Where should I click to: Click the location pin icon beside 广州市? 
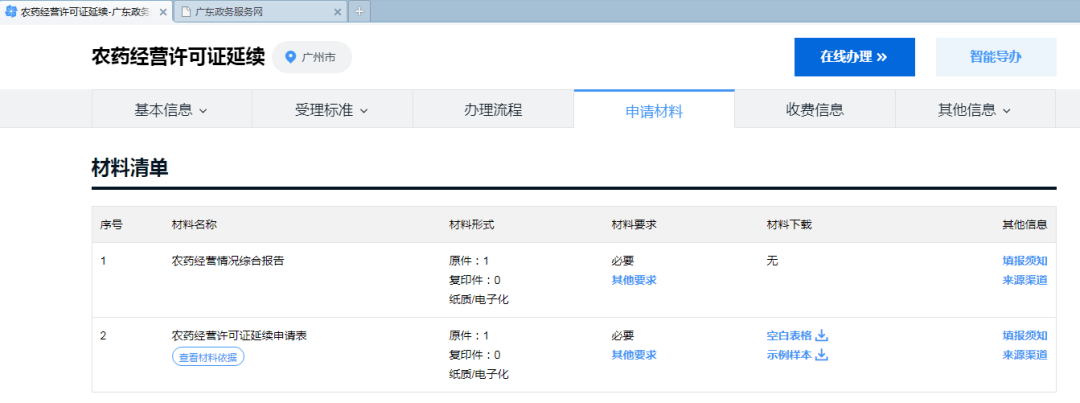coord(291,57)
